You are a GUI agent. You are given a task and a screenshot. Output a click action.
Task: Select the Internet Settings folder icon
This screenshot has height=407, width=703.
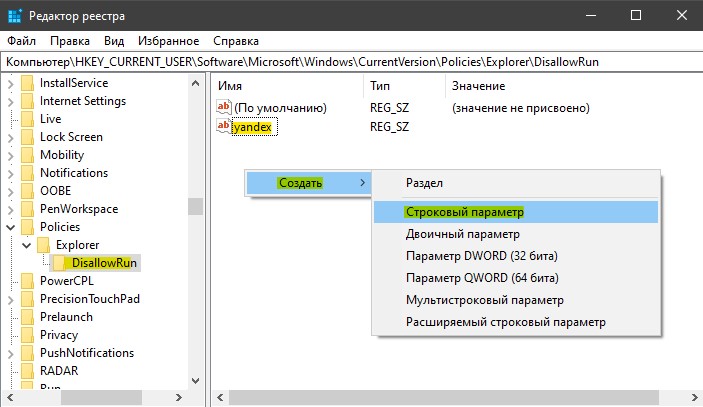27,101
